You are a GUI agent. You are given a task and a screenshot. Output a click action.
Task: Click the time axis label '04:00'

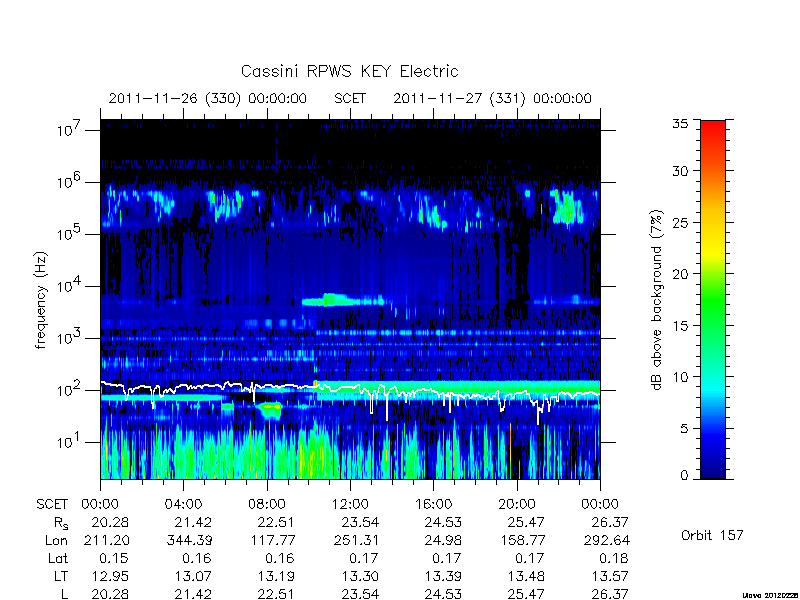[x=183, y=504]
